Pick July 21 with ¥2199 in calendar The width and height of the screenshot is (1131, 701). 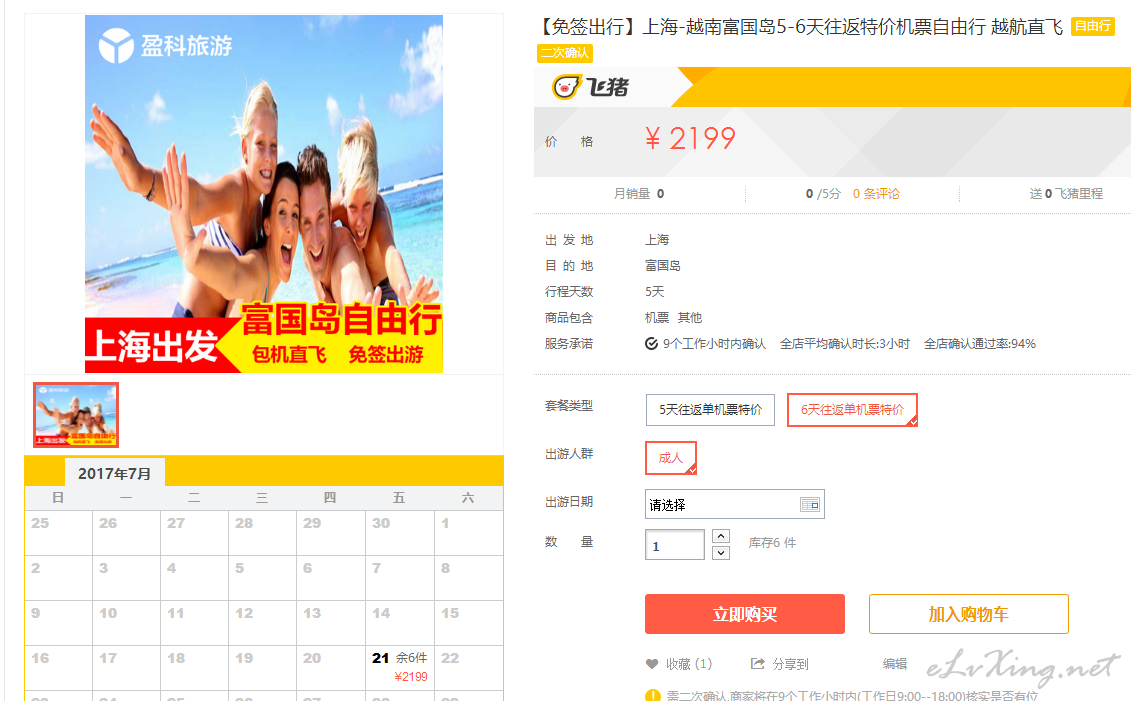coord(400,667)
